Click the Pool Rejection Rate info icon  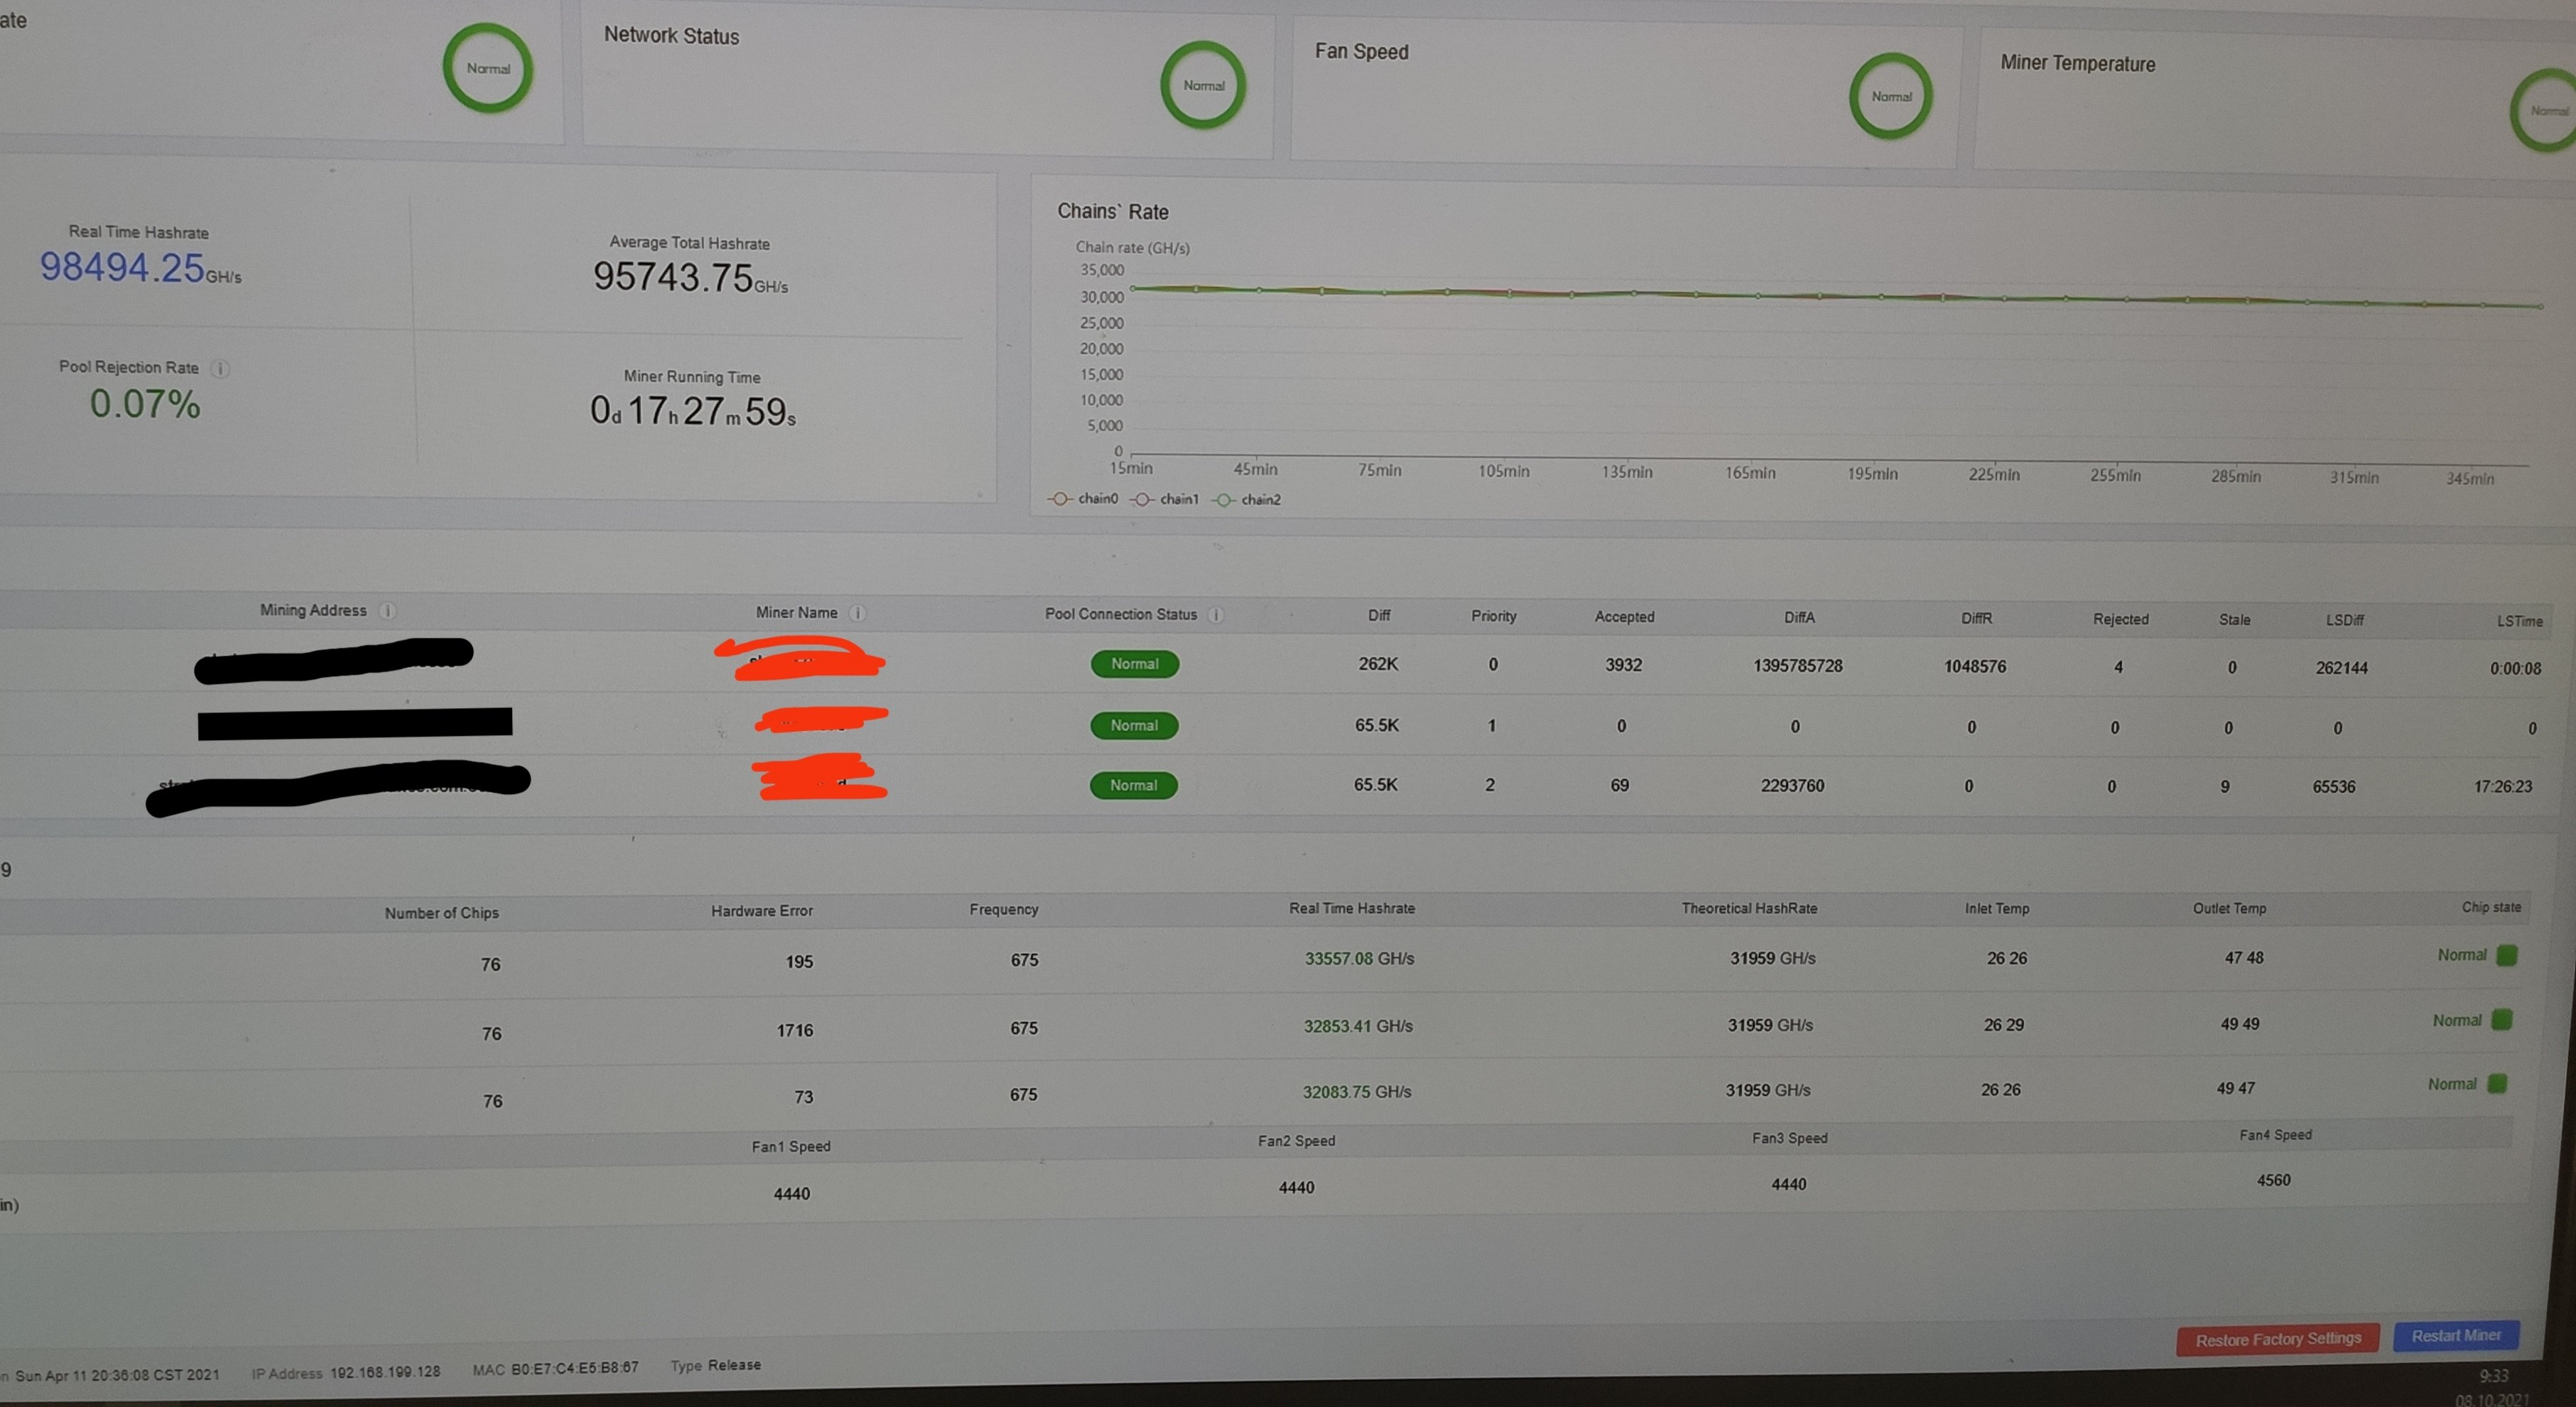[x=221, y=369]
